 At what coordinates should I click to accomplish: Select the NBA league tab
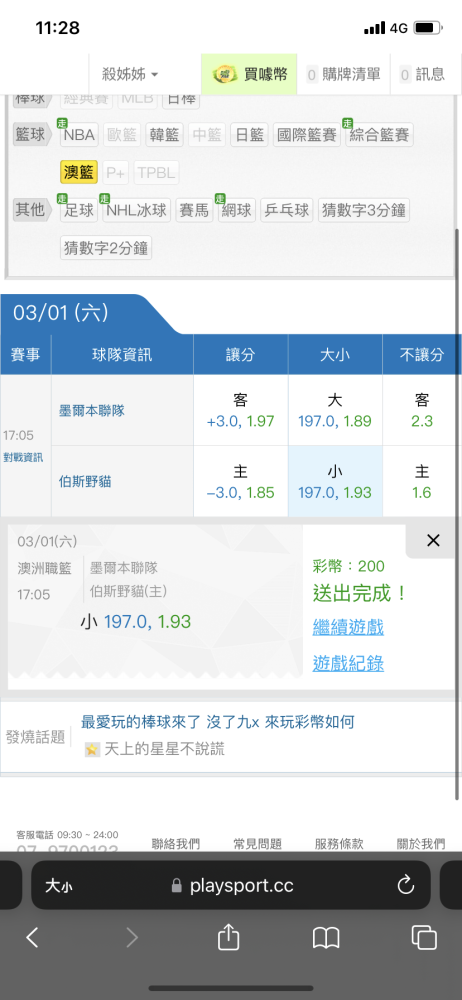(x=79, y=135)
